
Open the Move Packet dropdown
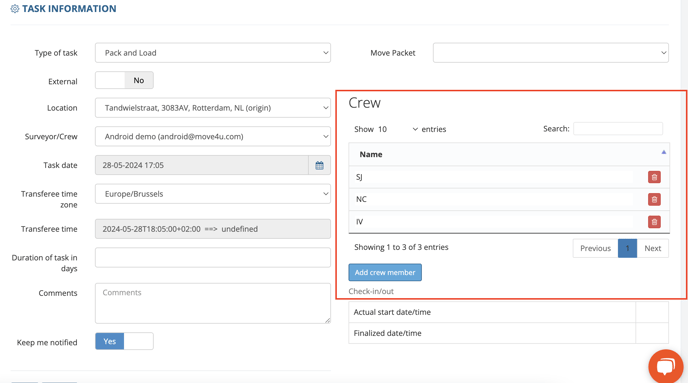point(551,53)
